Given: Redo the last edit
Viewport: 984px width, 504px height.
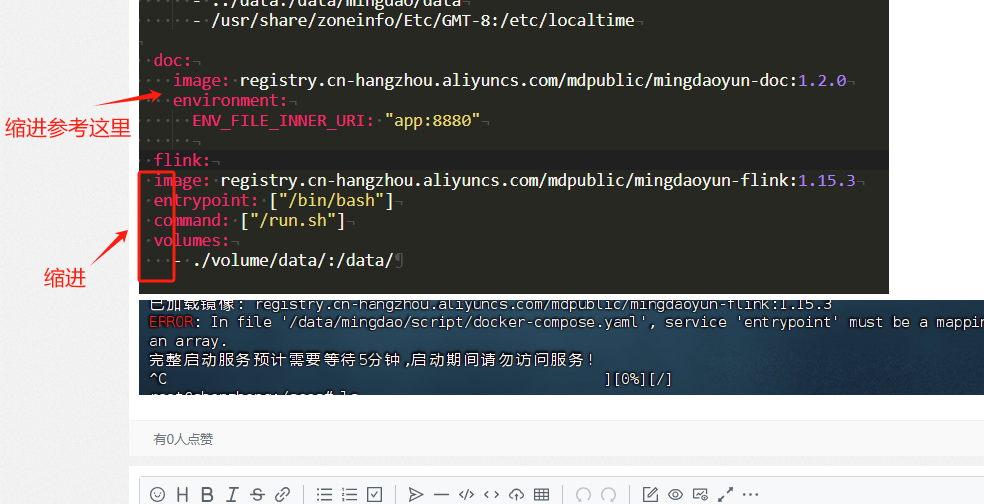Looking at the screenshot, I should coord(608,495).
